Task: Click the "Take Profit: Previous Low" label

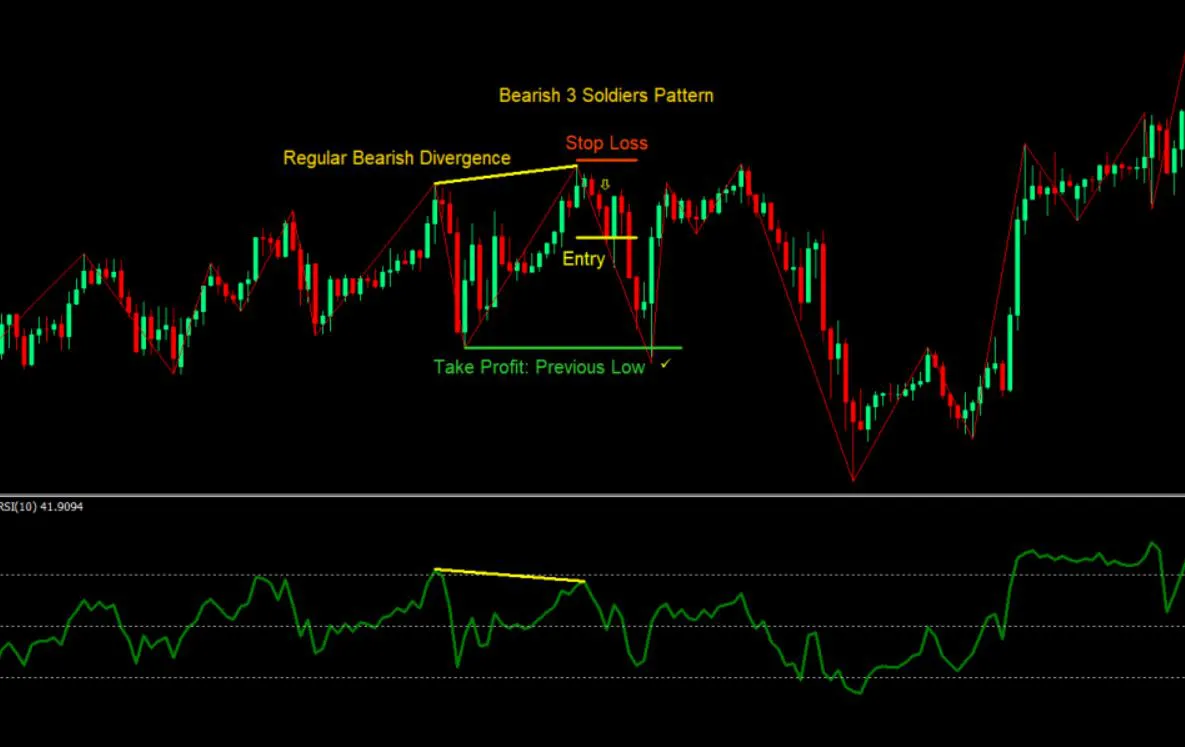Action: [x=539, y=367]
